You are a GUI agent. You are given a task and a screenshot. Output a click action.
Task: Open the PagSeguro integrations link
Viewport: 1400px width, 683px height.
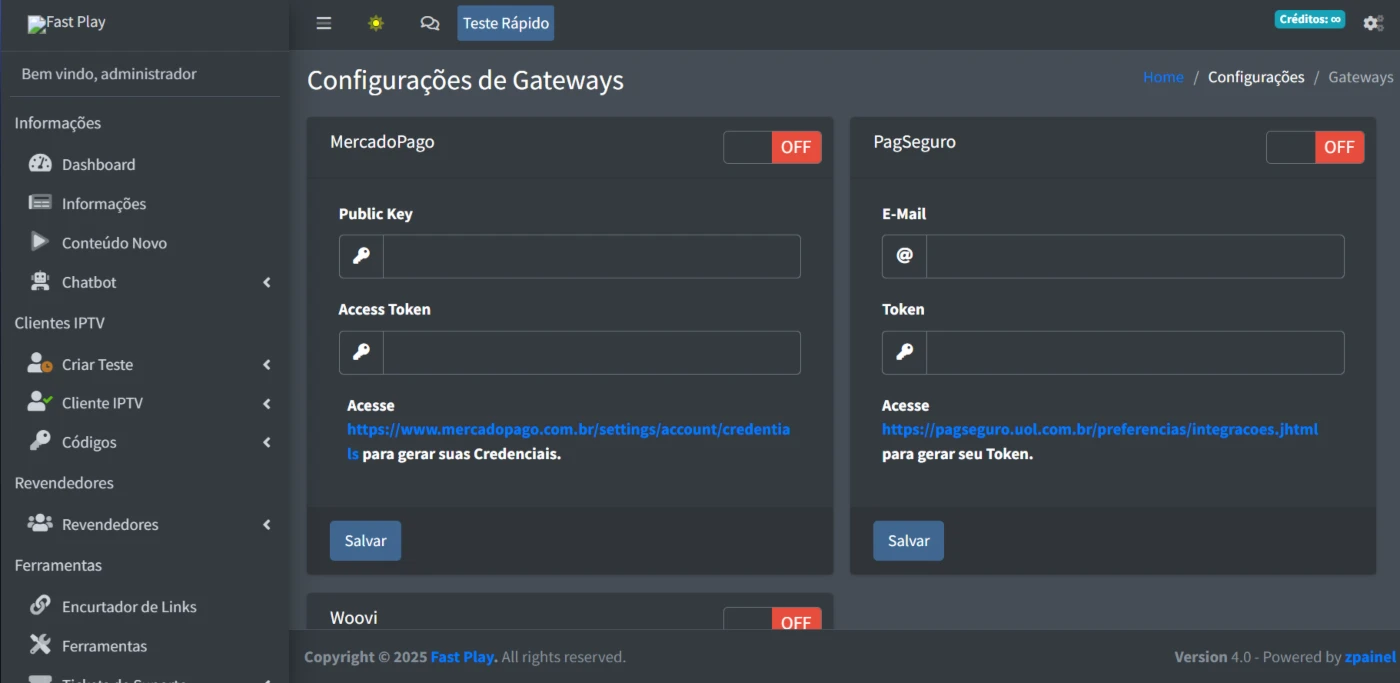1099,429
